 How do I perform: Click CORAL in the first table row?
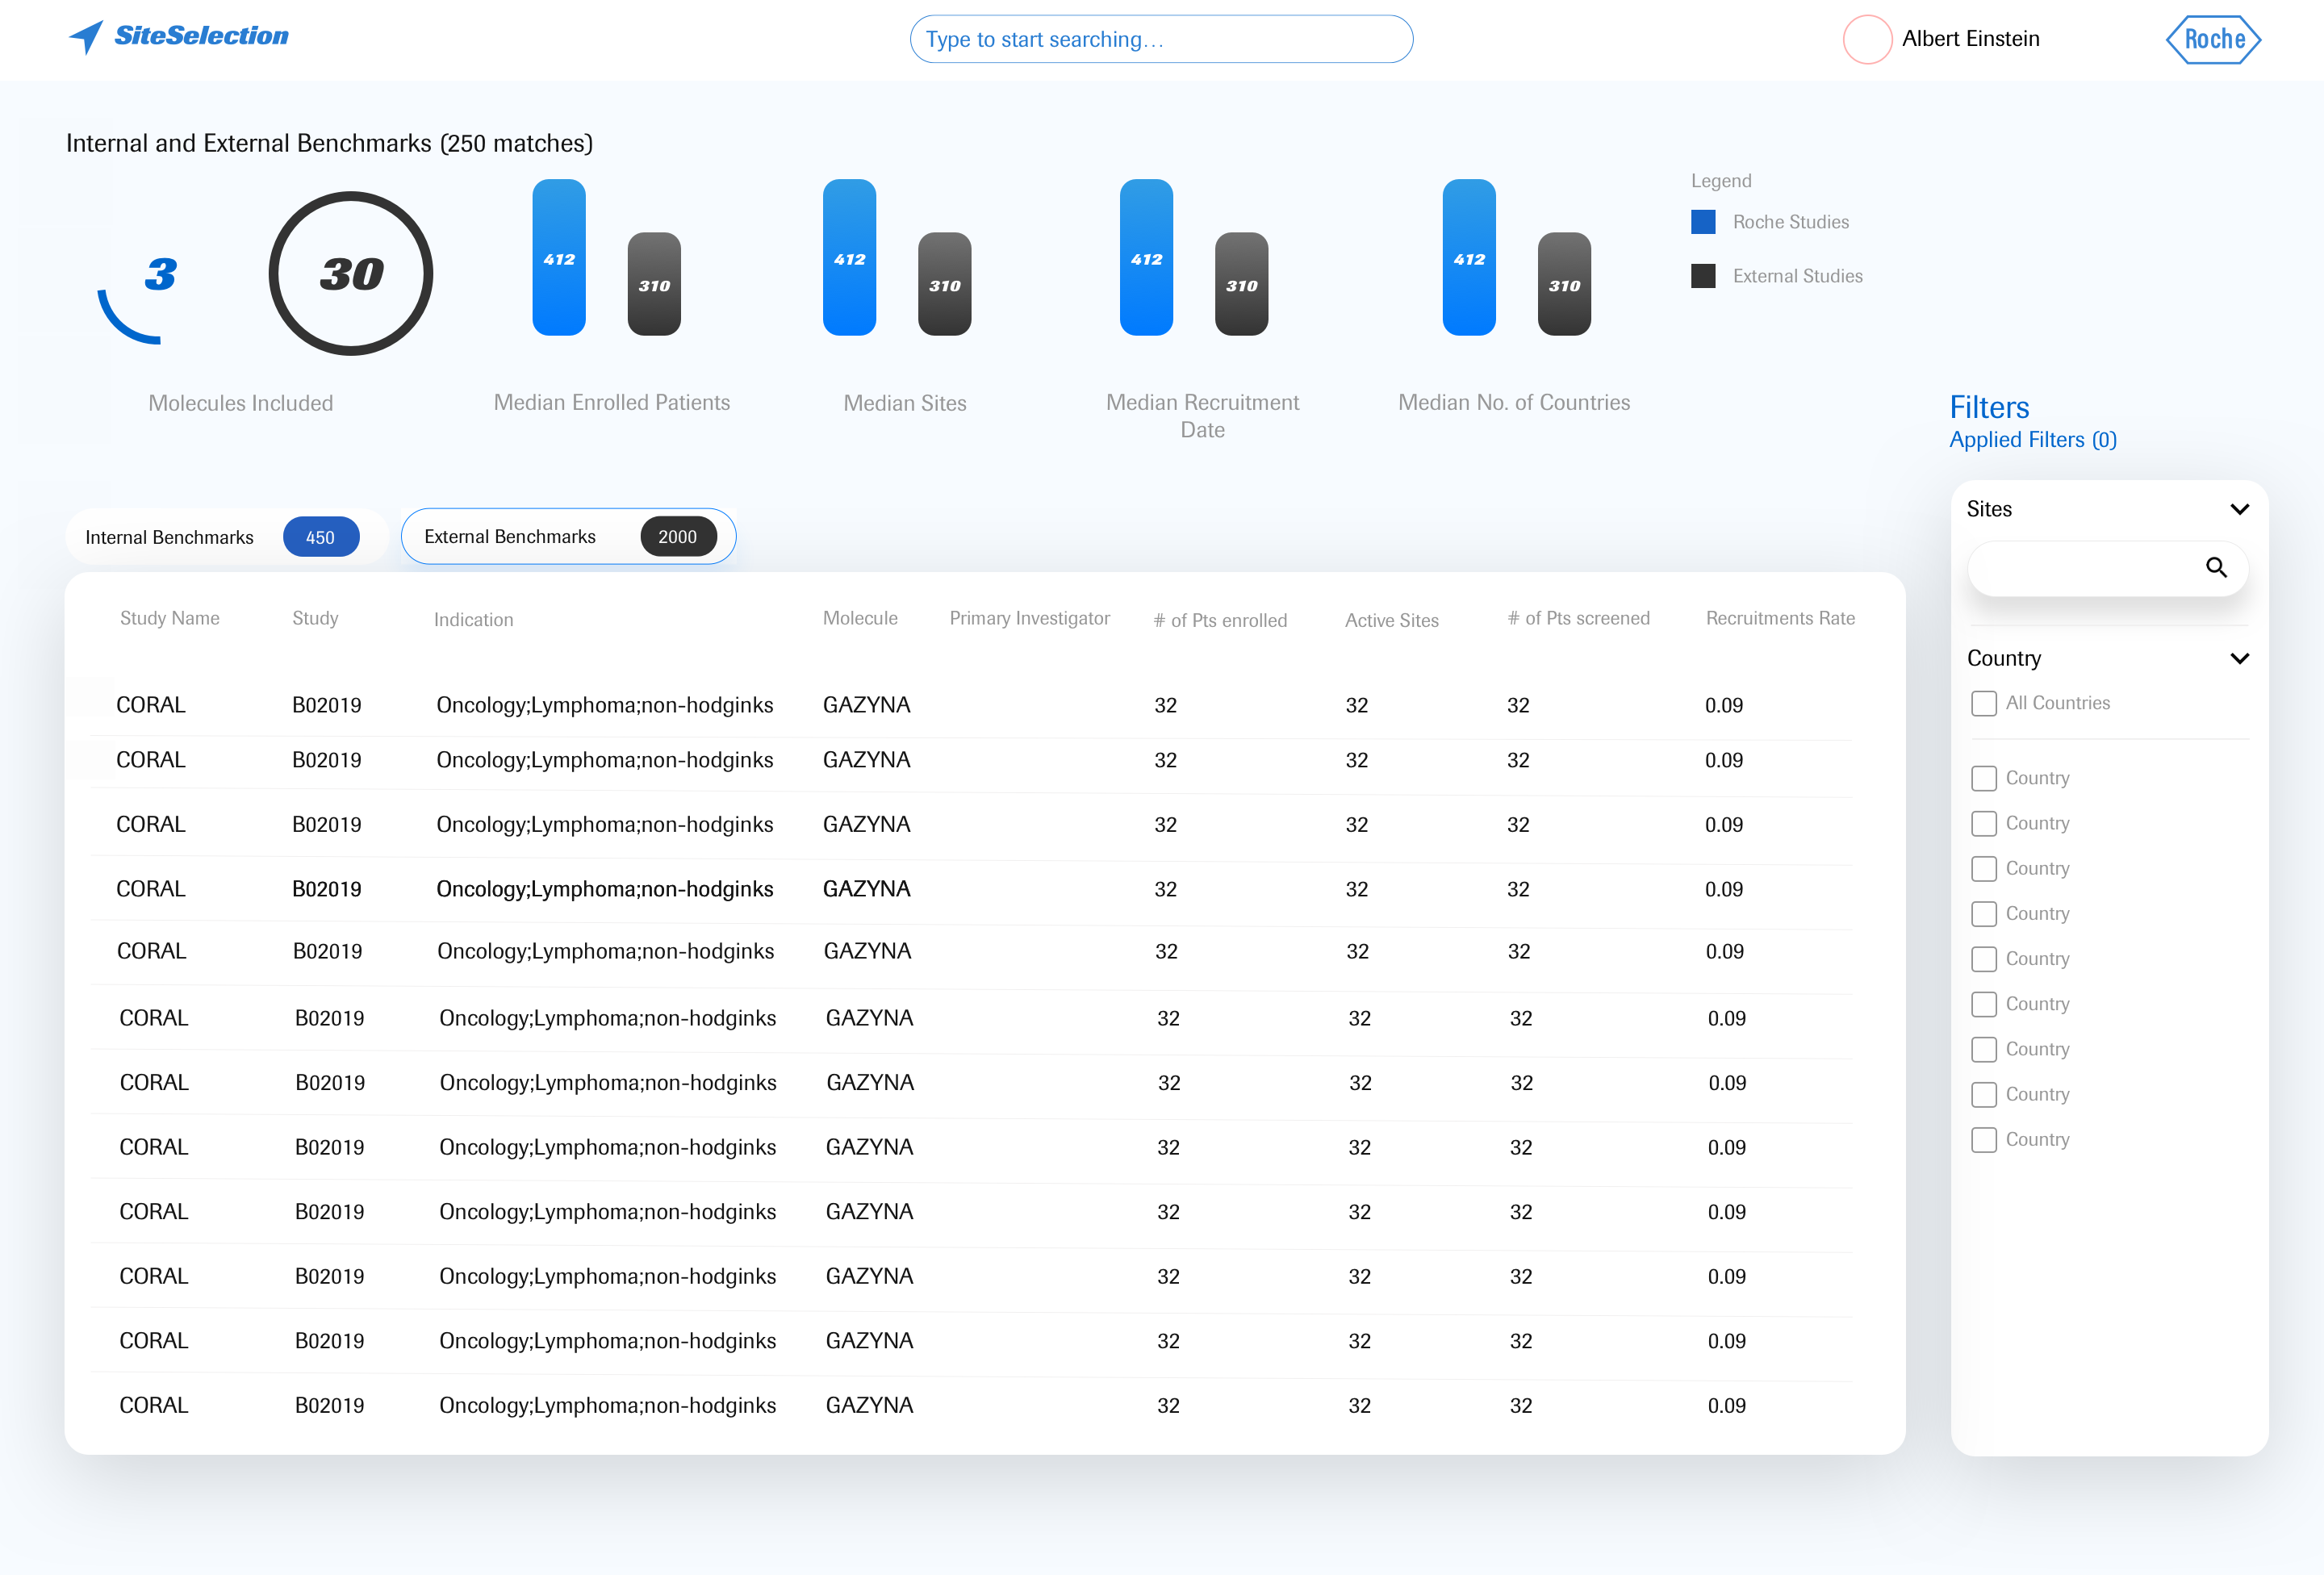pyautogui.click(x=150, y=705)
